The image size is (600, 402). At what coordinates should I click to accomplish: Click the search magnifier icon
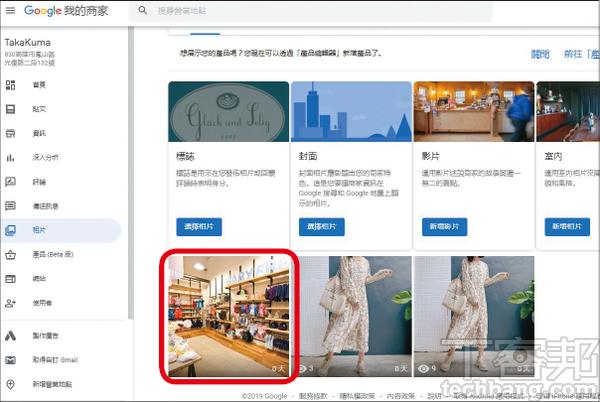pyautogui.click(x=143, y=11)
